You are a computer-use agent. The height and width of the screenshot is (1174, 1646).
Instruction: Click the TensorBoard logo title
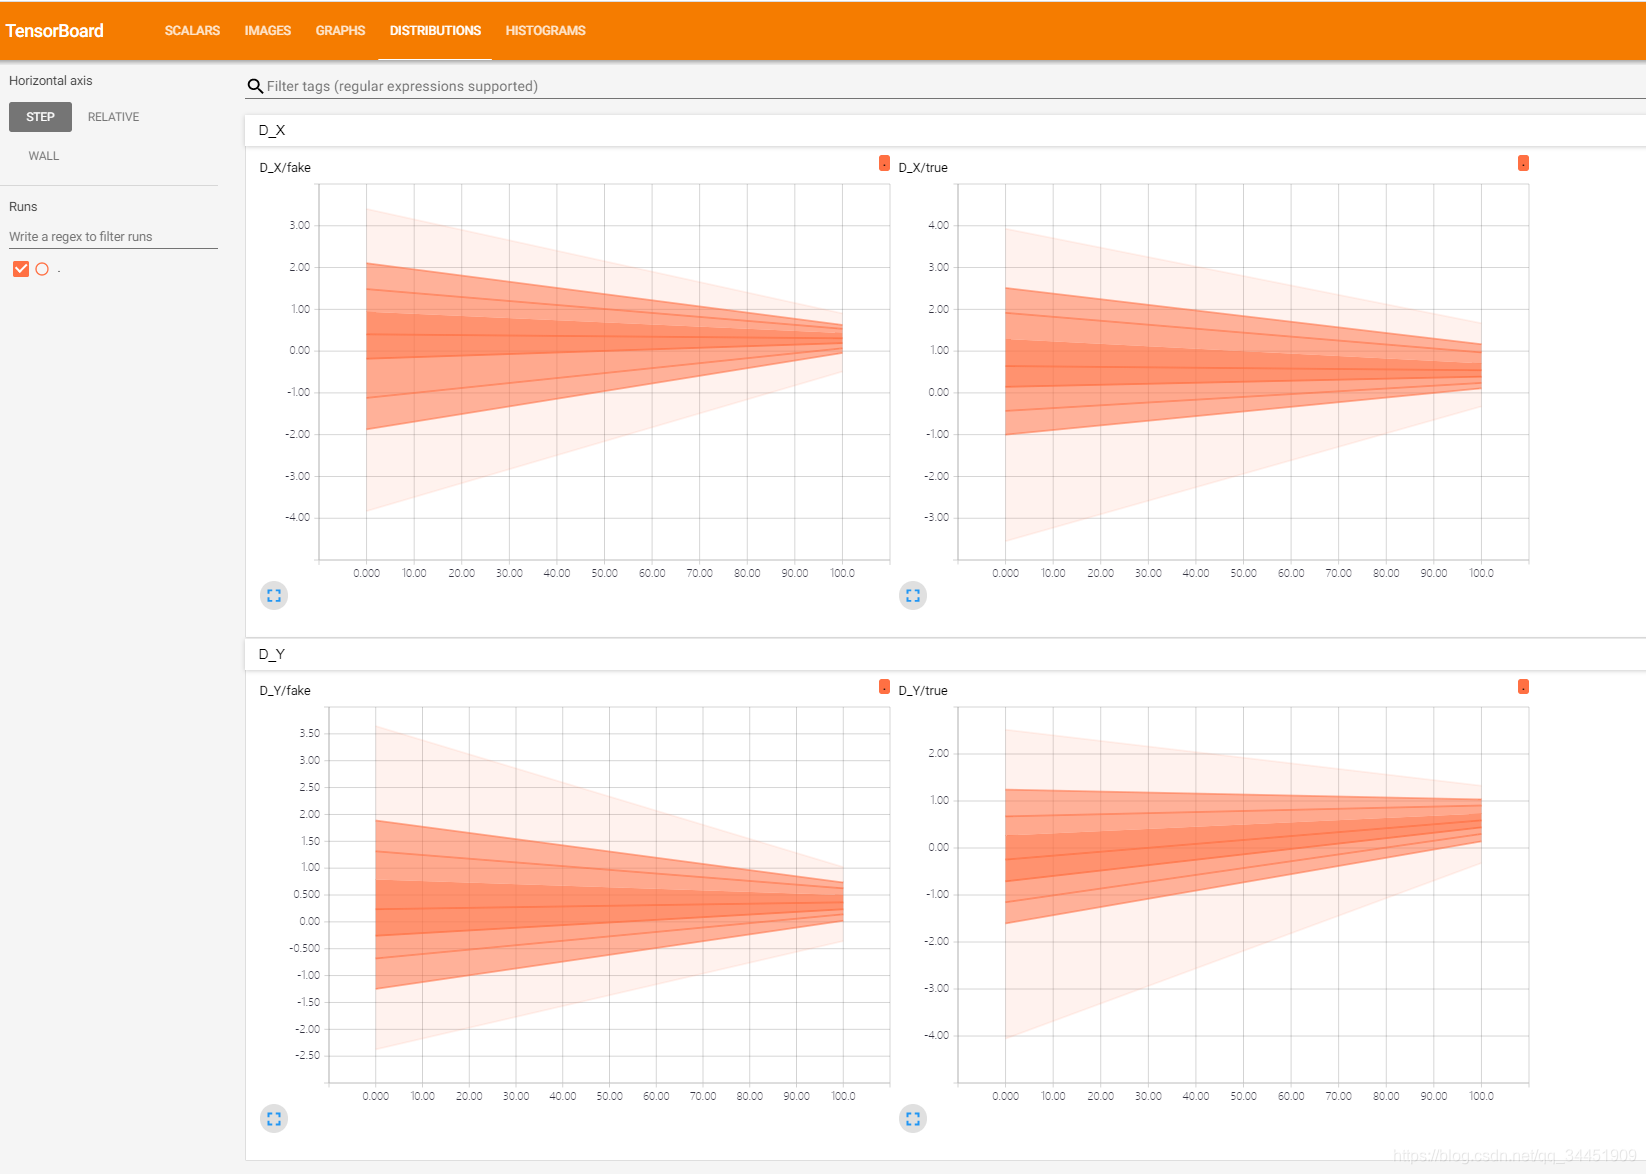[55, 31]
